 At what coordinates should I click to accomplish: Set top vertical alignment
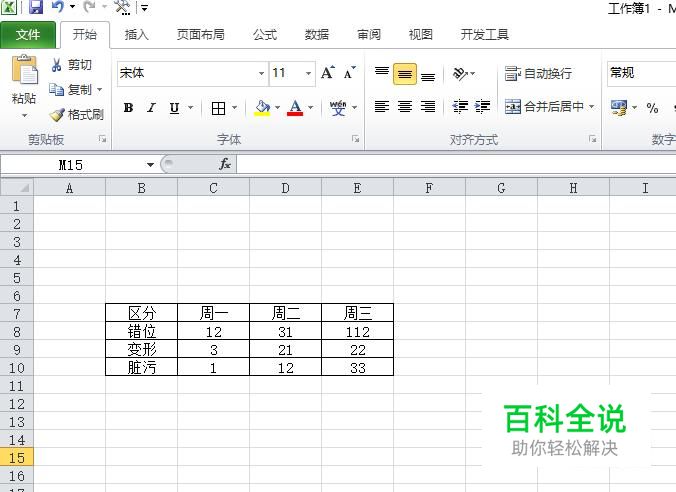(x=382, y=72)
